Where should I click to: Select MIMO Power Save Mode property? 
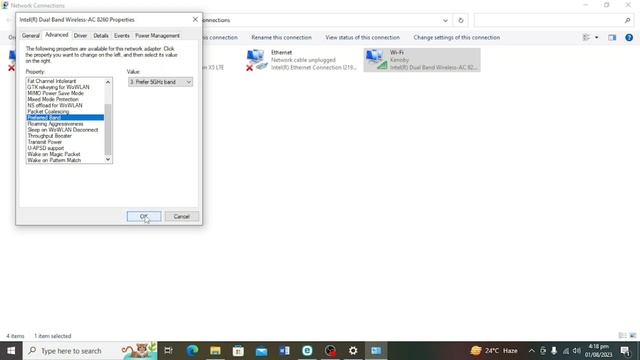coord(56,93)
